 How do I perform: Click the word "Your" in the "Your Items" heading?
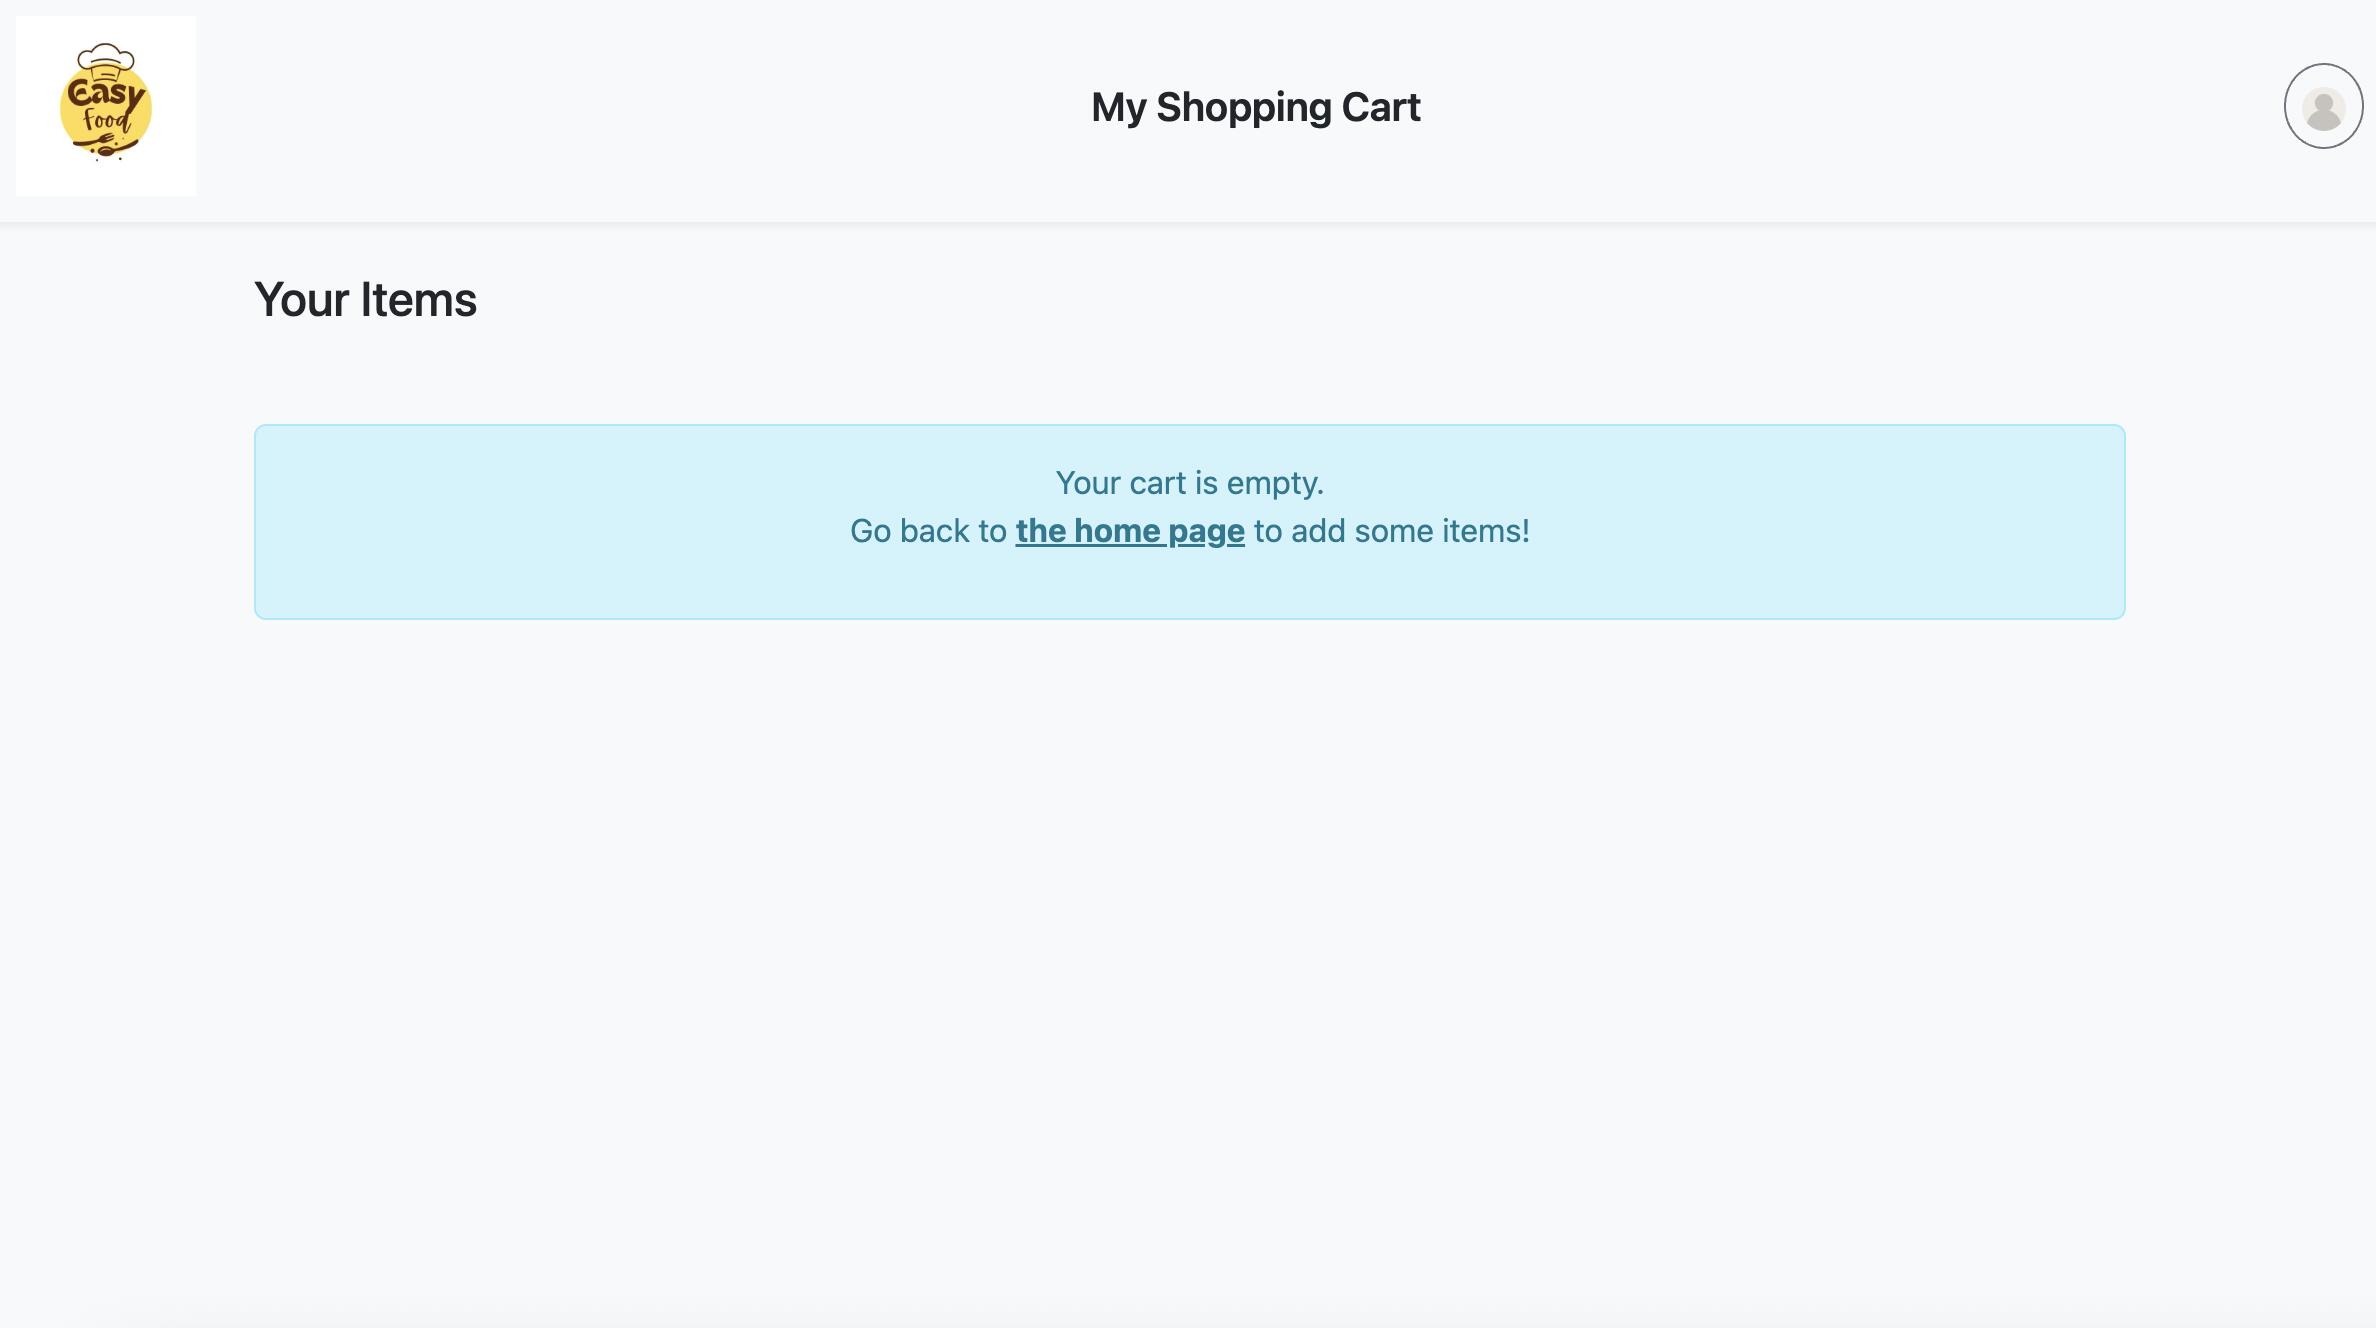pyautogui.click(x=301, y=299)
